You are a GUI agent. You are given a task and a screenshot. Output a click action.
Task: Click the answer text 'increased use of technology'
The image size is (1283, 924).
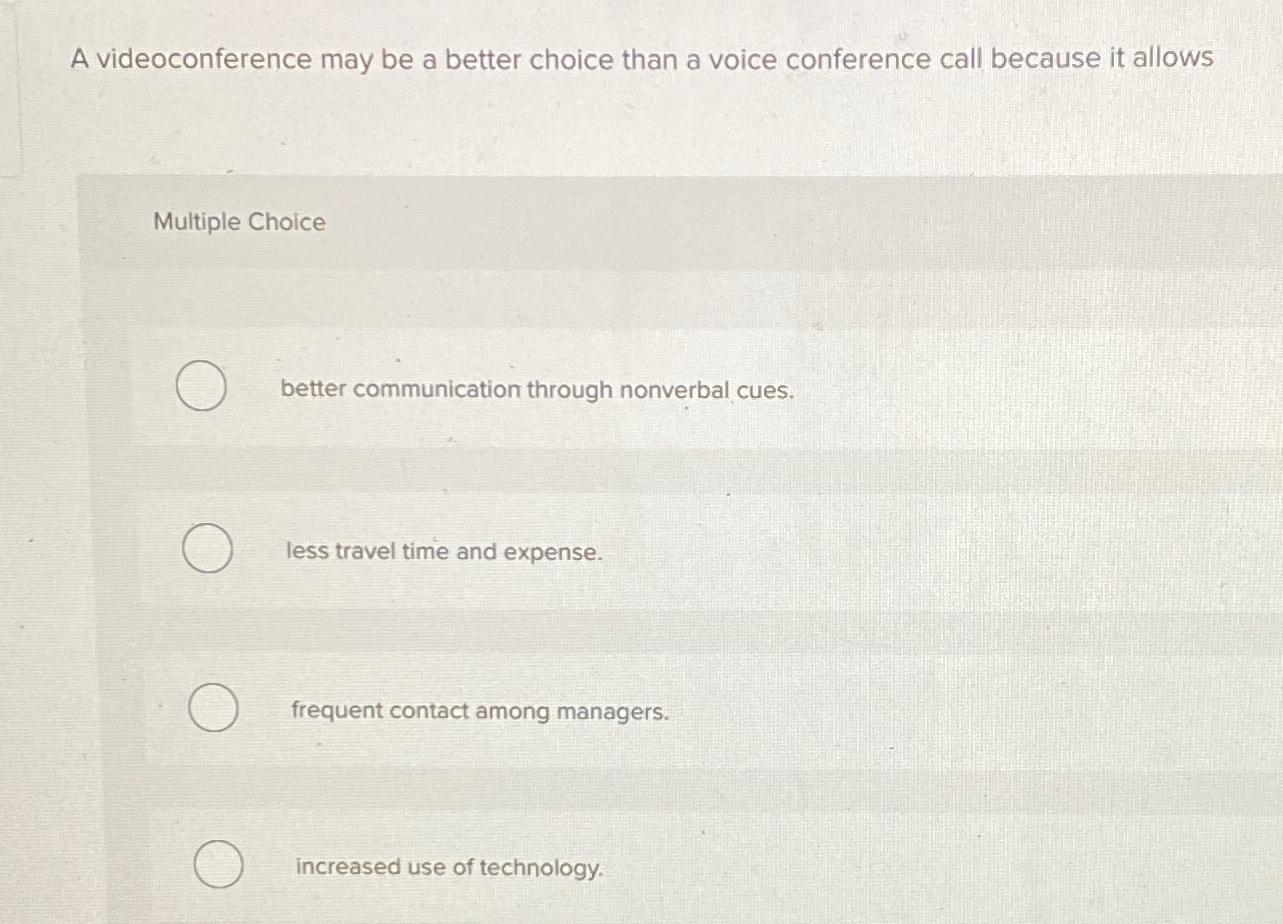tap(448, 868)
